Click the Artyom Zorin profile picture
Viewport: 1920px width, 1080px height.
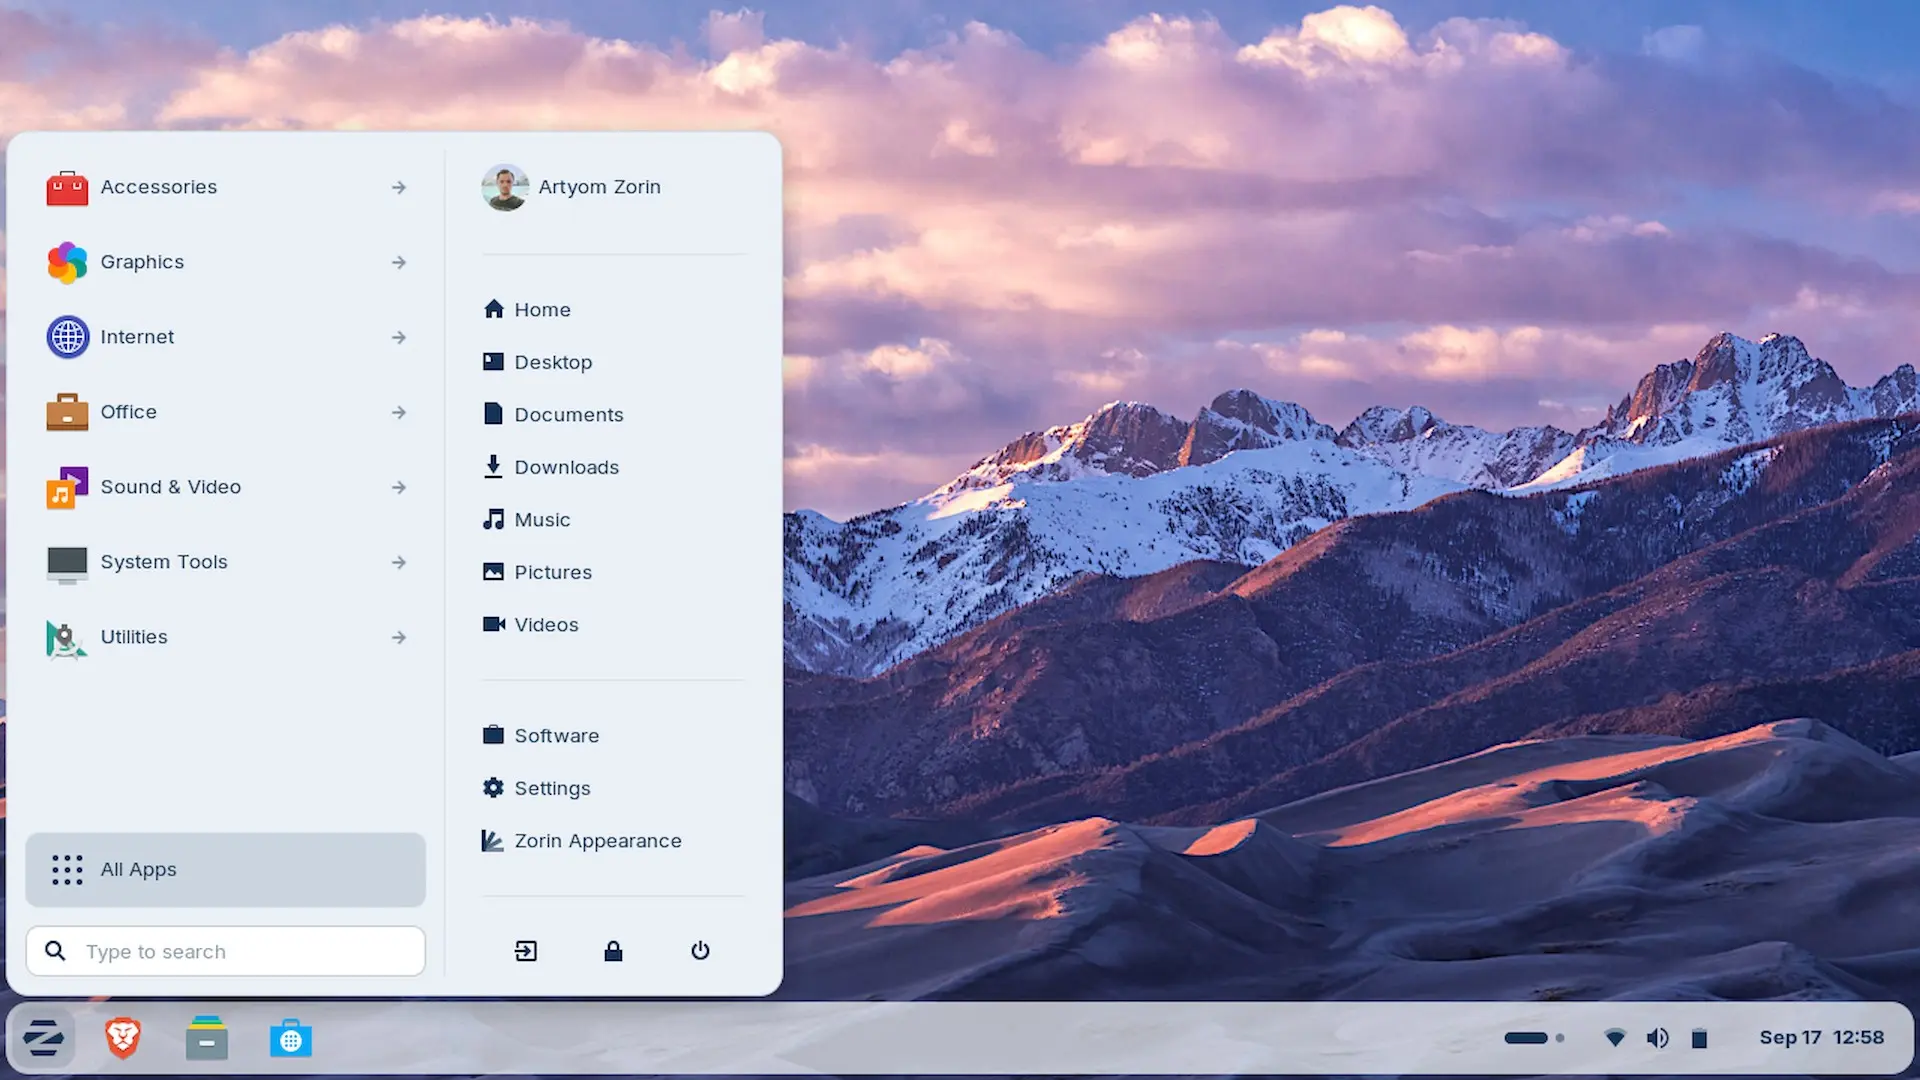pyautogui.click(x=506, y=187)
